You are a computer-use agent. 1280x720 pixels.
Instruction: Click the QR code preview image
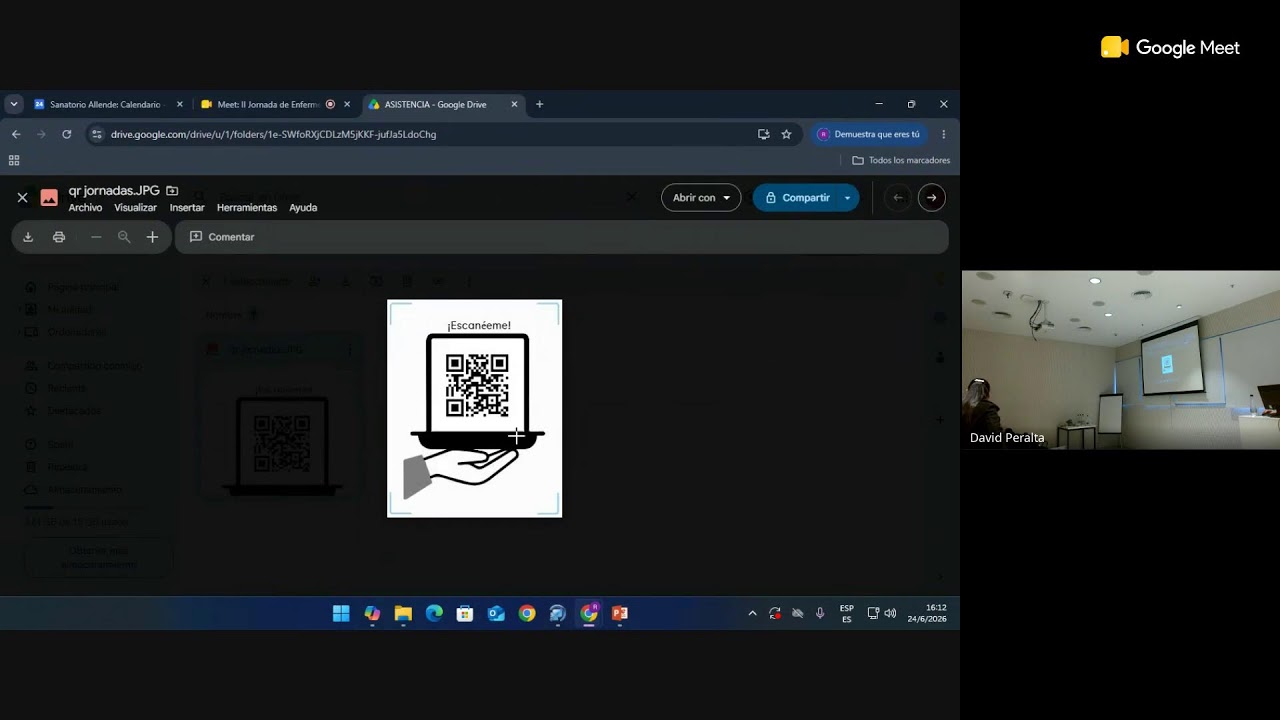pyautogui.click(x=475, y=408)
